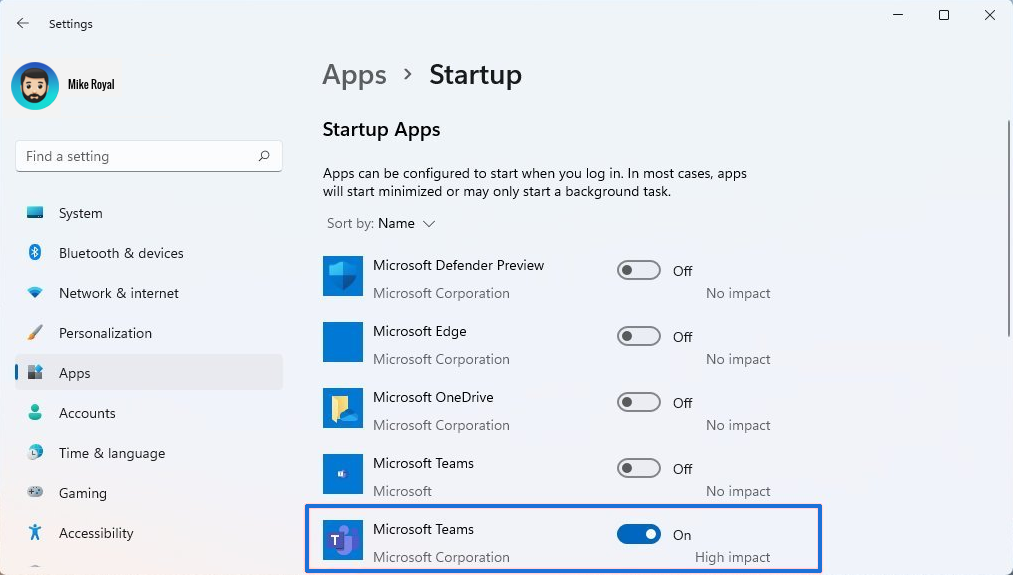Click the Bluetooth icon in the sidebar

point(35,253)
